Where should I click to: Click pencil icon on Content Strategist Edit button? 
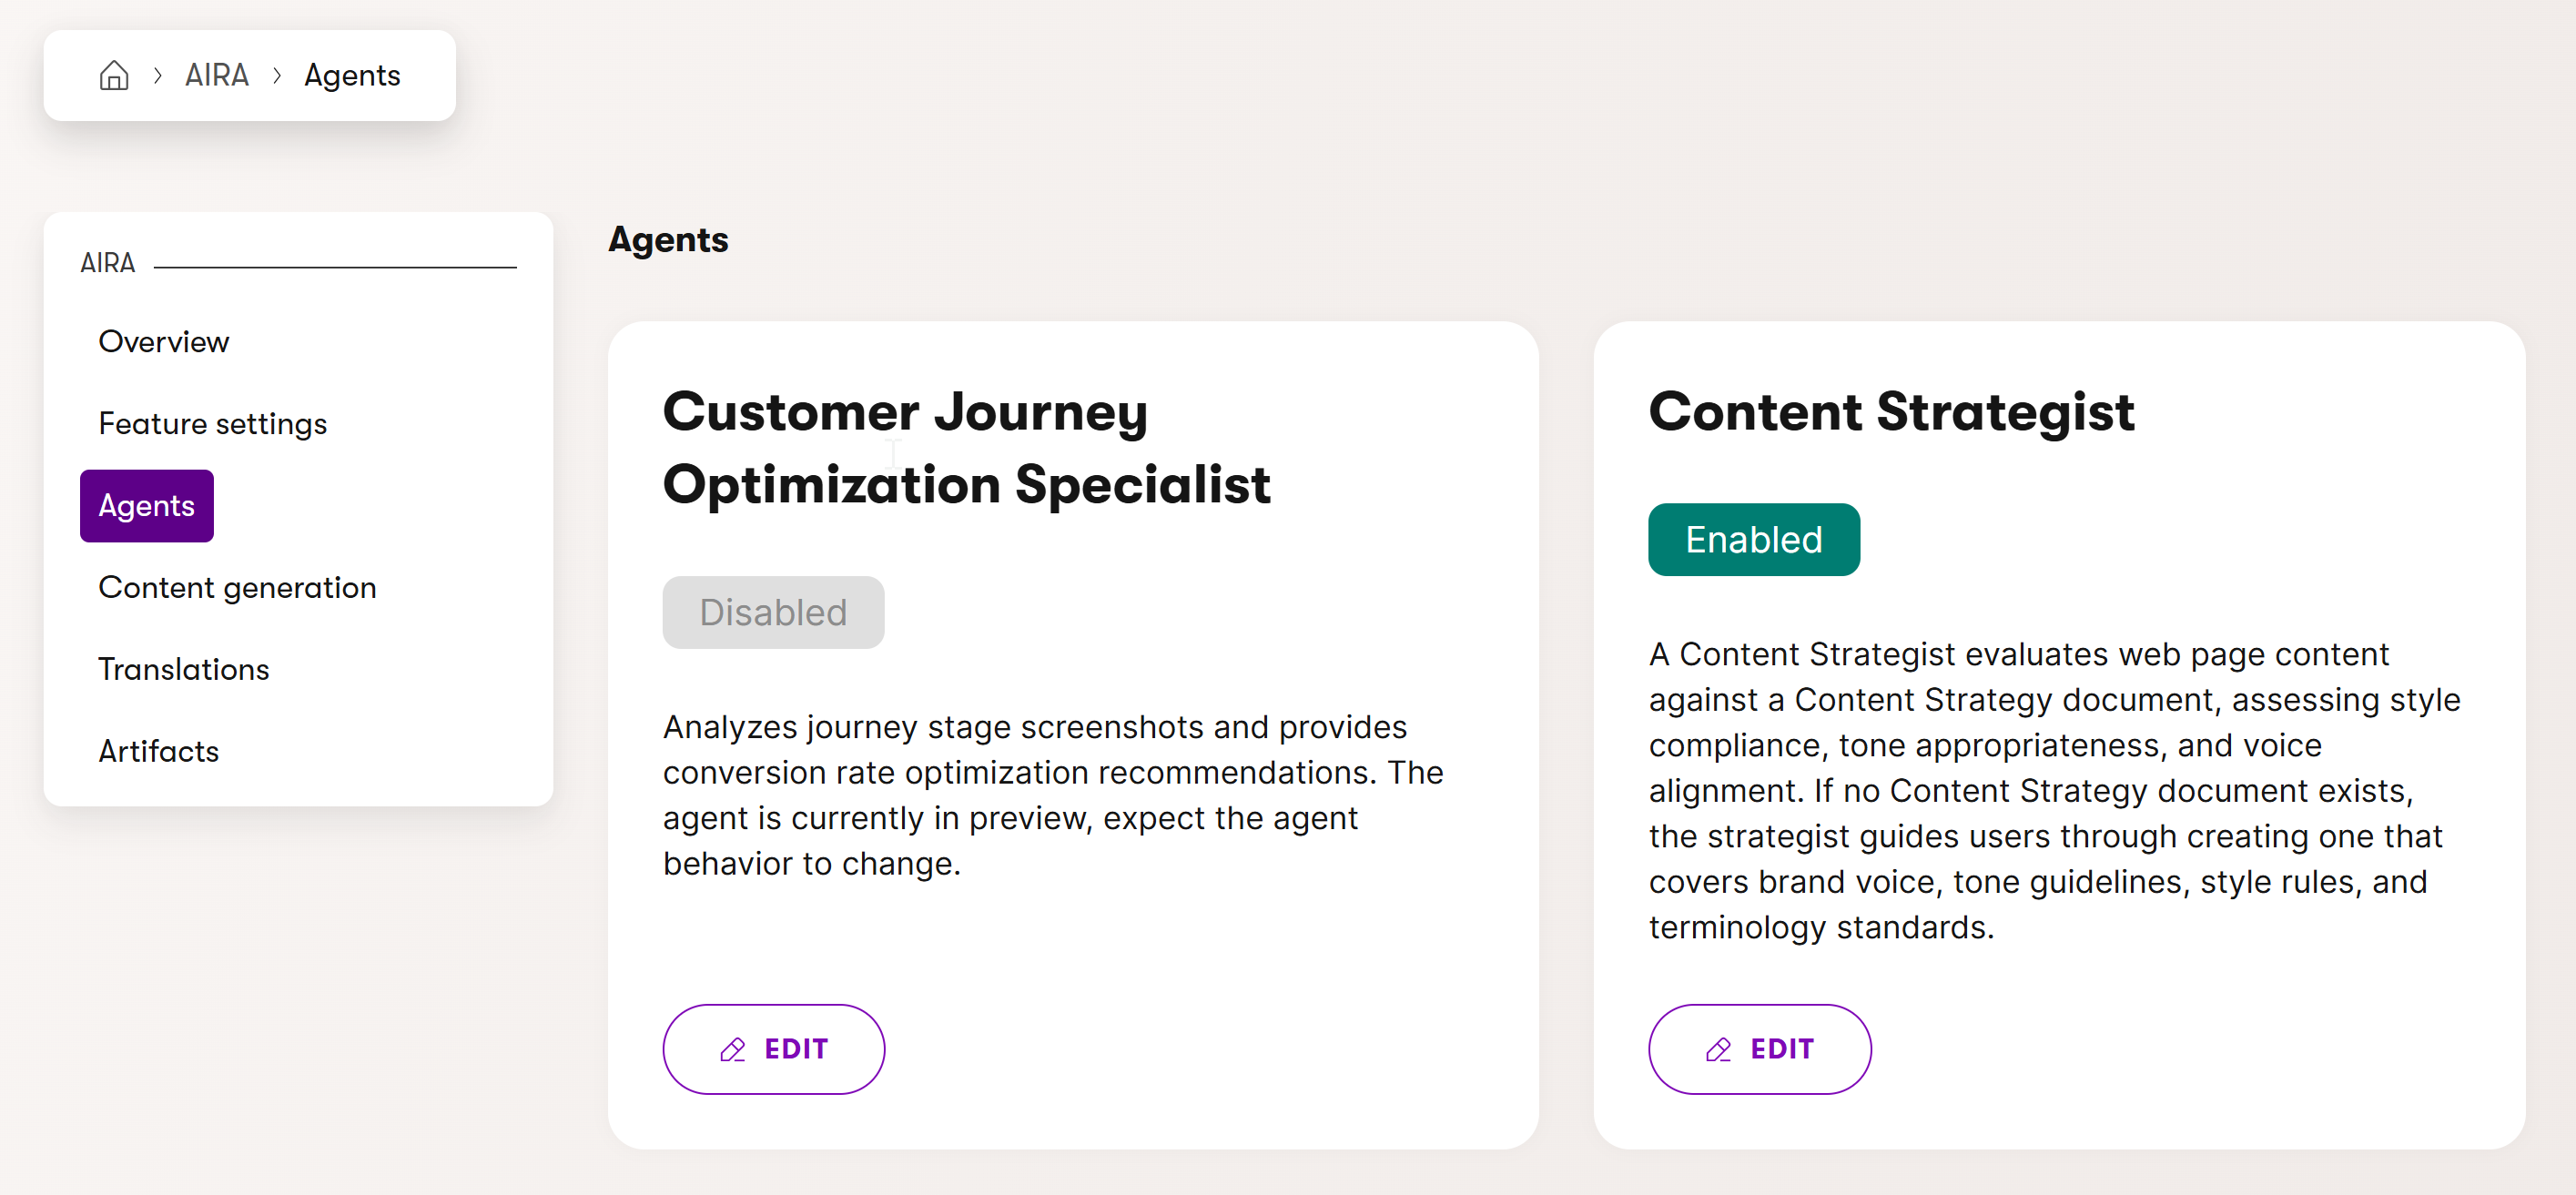tap(1718, 1049)
